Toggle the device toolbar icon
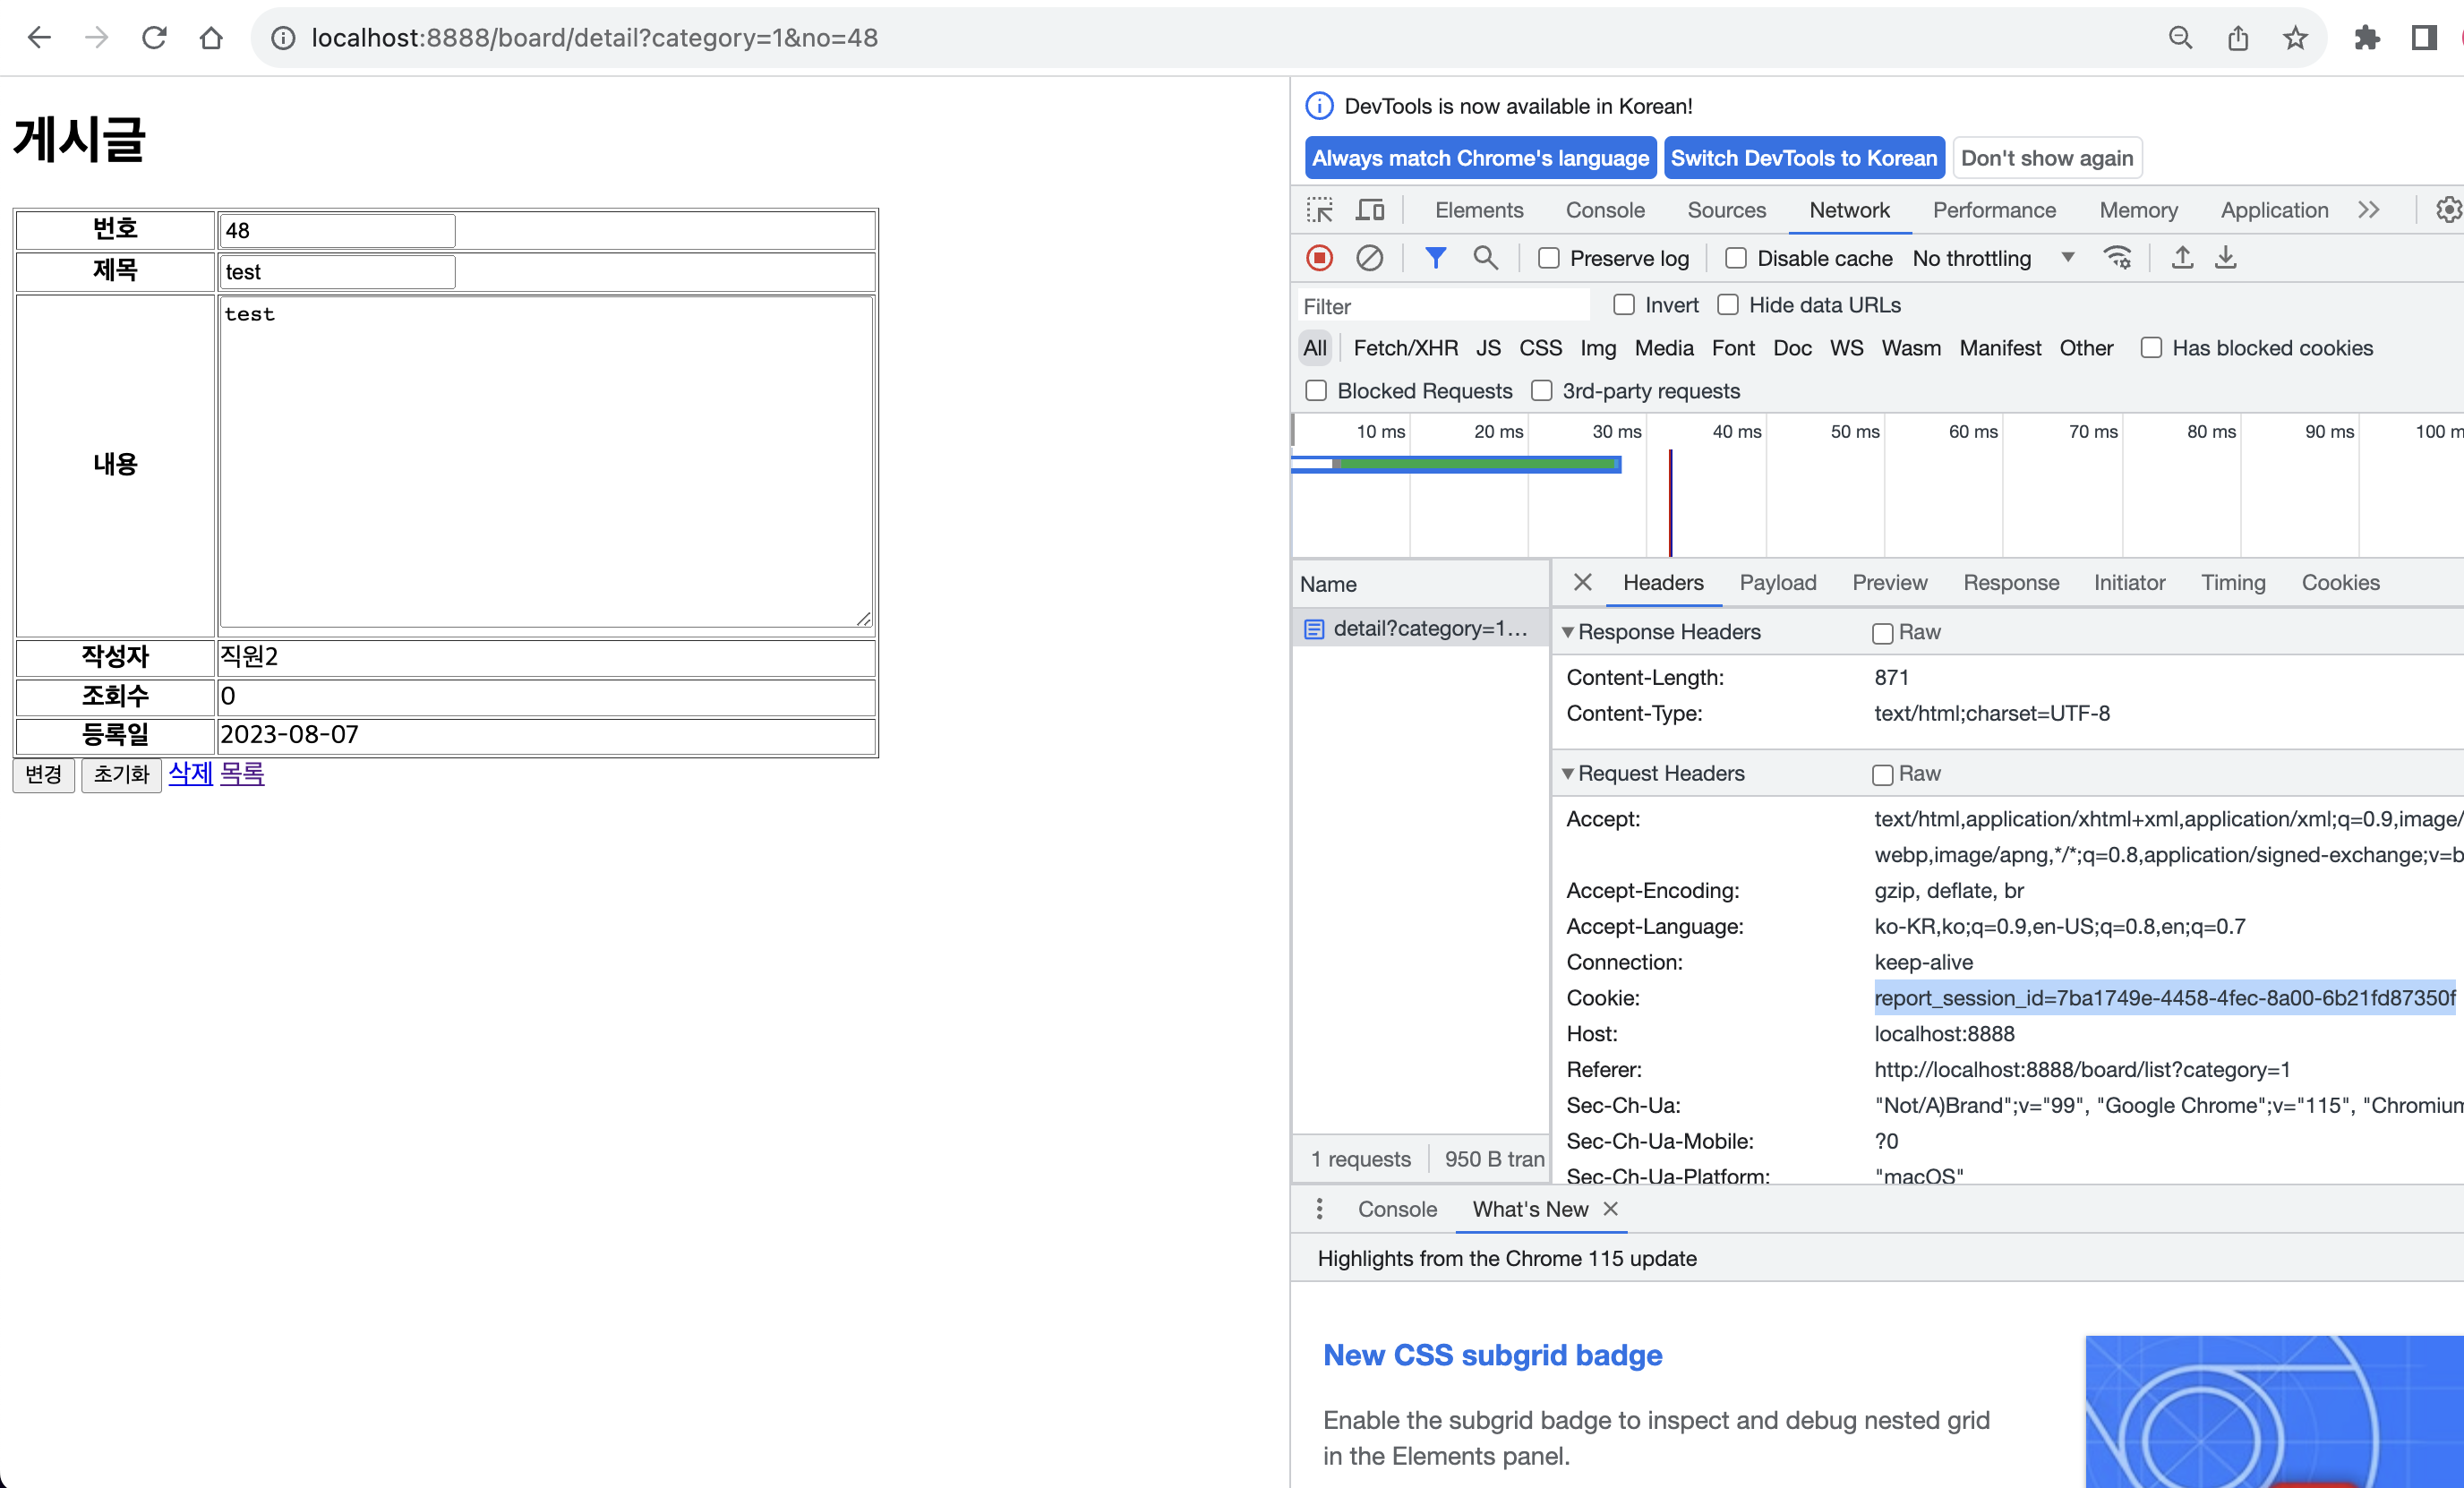 1370,210
